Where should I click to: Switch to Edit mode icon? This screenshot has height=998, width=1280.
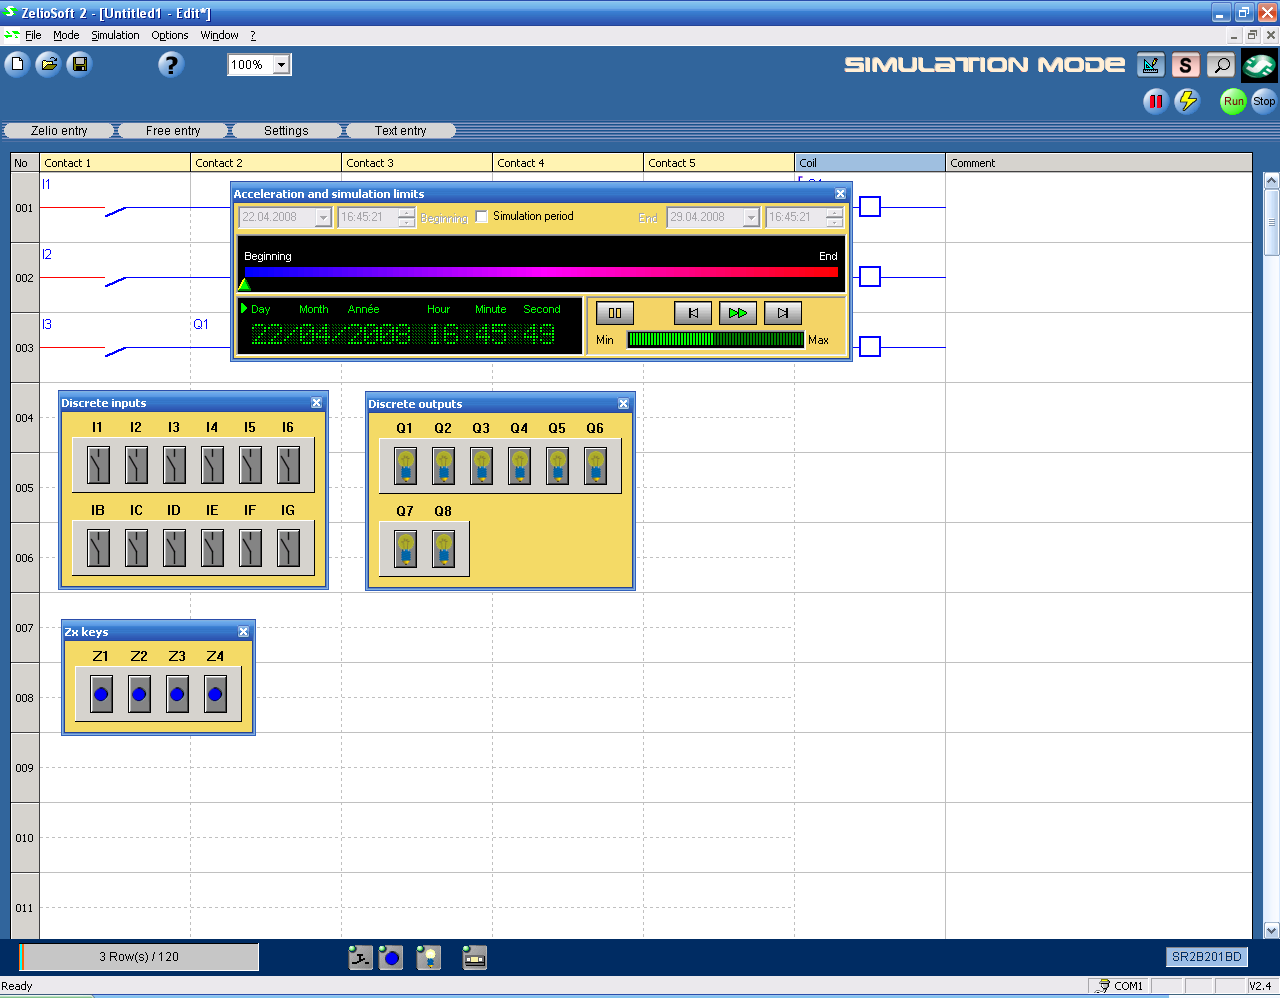coord(1151,66)
